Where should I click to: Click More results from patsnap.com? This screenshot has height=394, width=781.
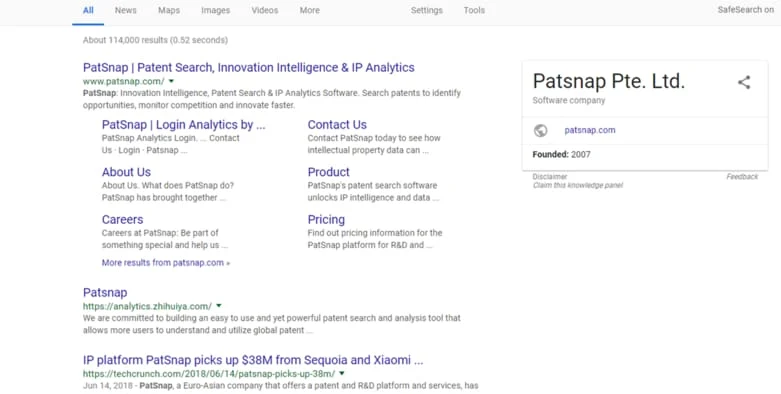point(165,263)
